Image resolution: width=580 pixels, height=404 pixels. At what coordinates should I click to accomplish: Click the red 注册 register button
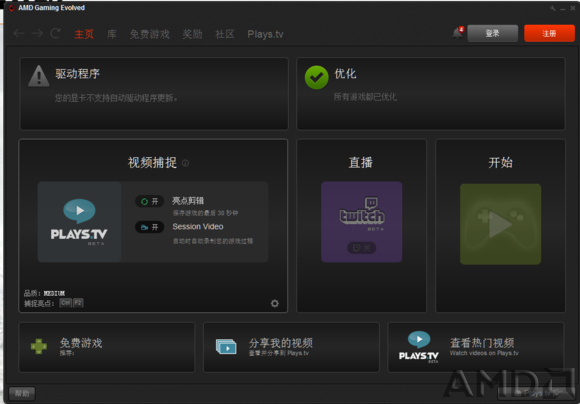(549, 33)
